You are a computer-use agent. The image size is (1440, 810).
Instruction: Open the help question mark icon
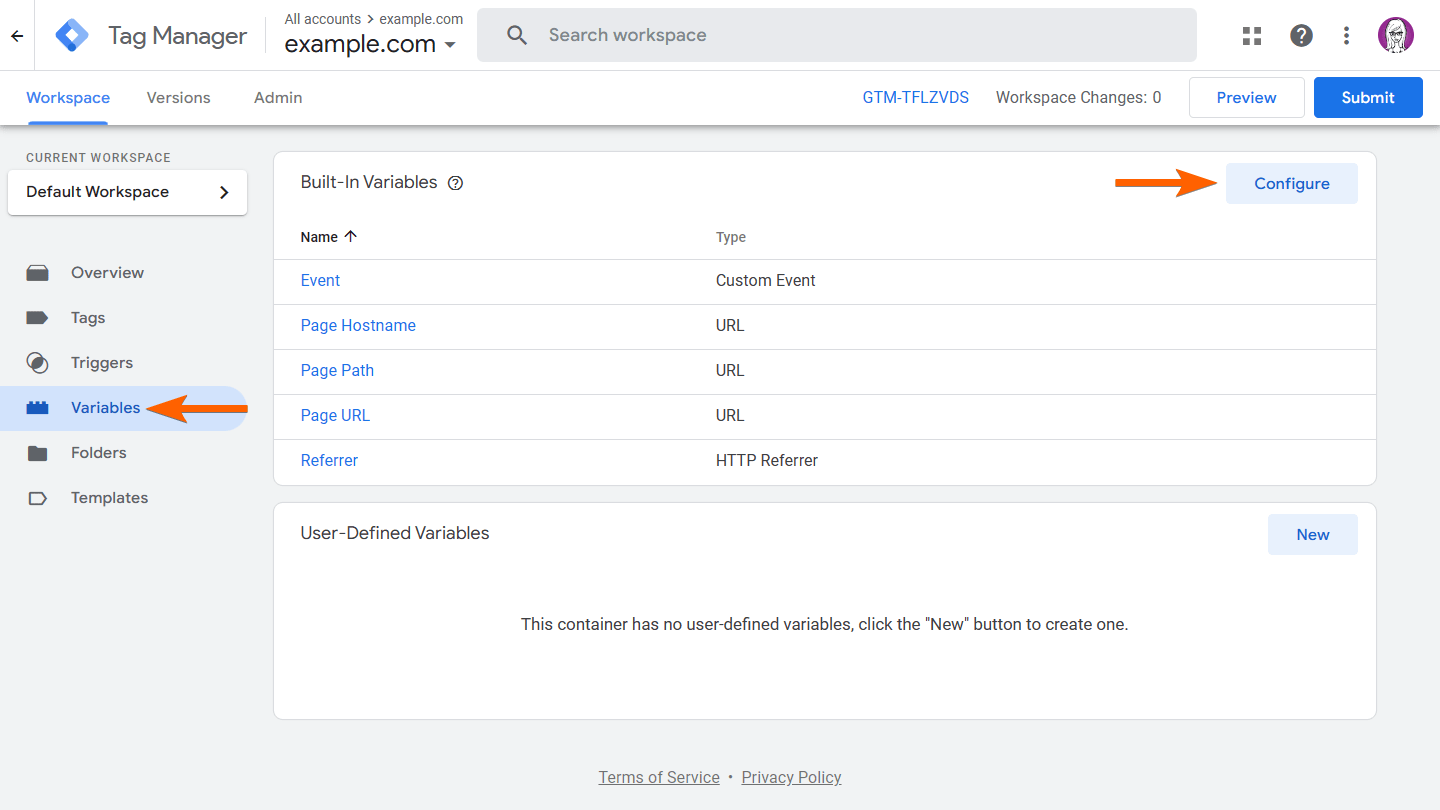pyautogui.click(x=1300, y=36)
